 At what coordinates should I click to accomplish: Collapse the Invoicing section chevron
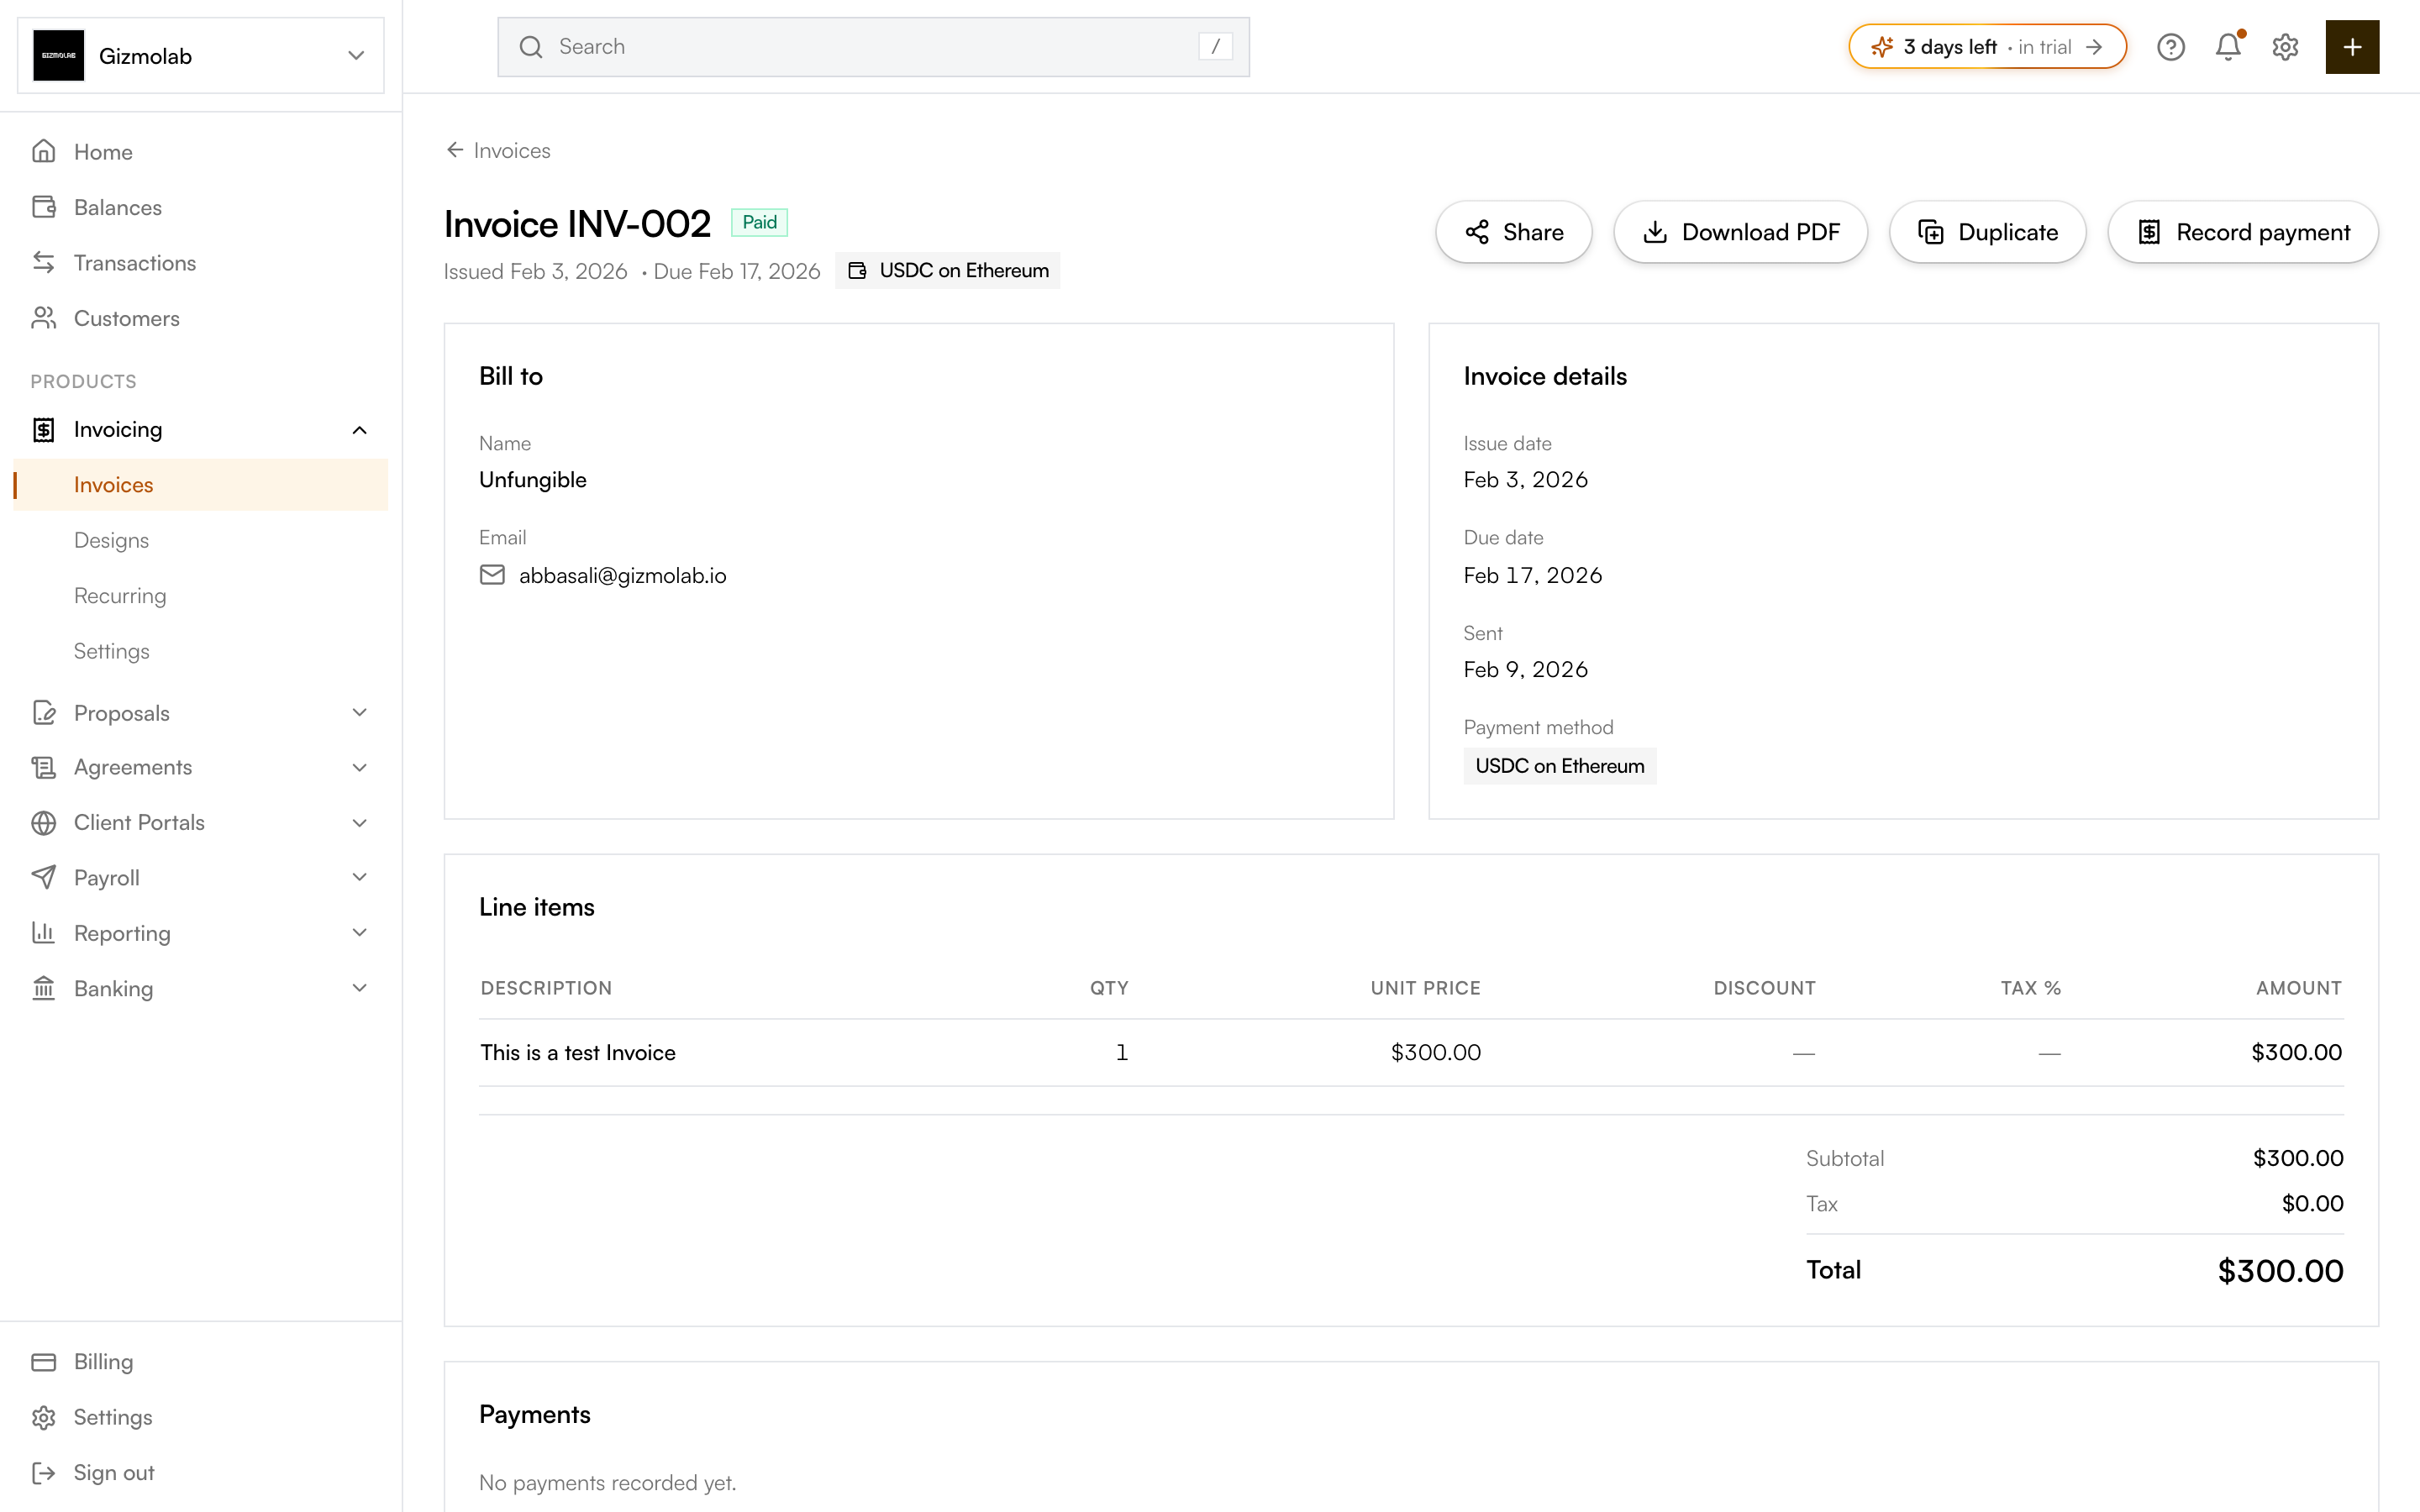(x=360, y=430)
